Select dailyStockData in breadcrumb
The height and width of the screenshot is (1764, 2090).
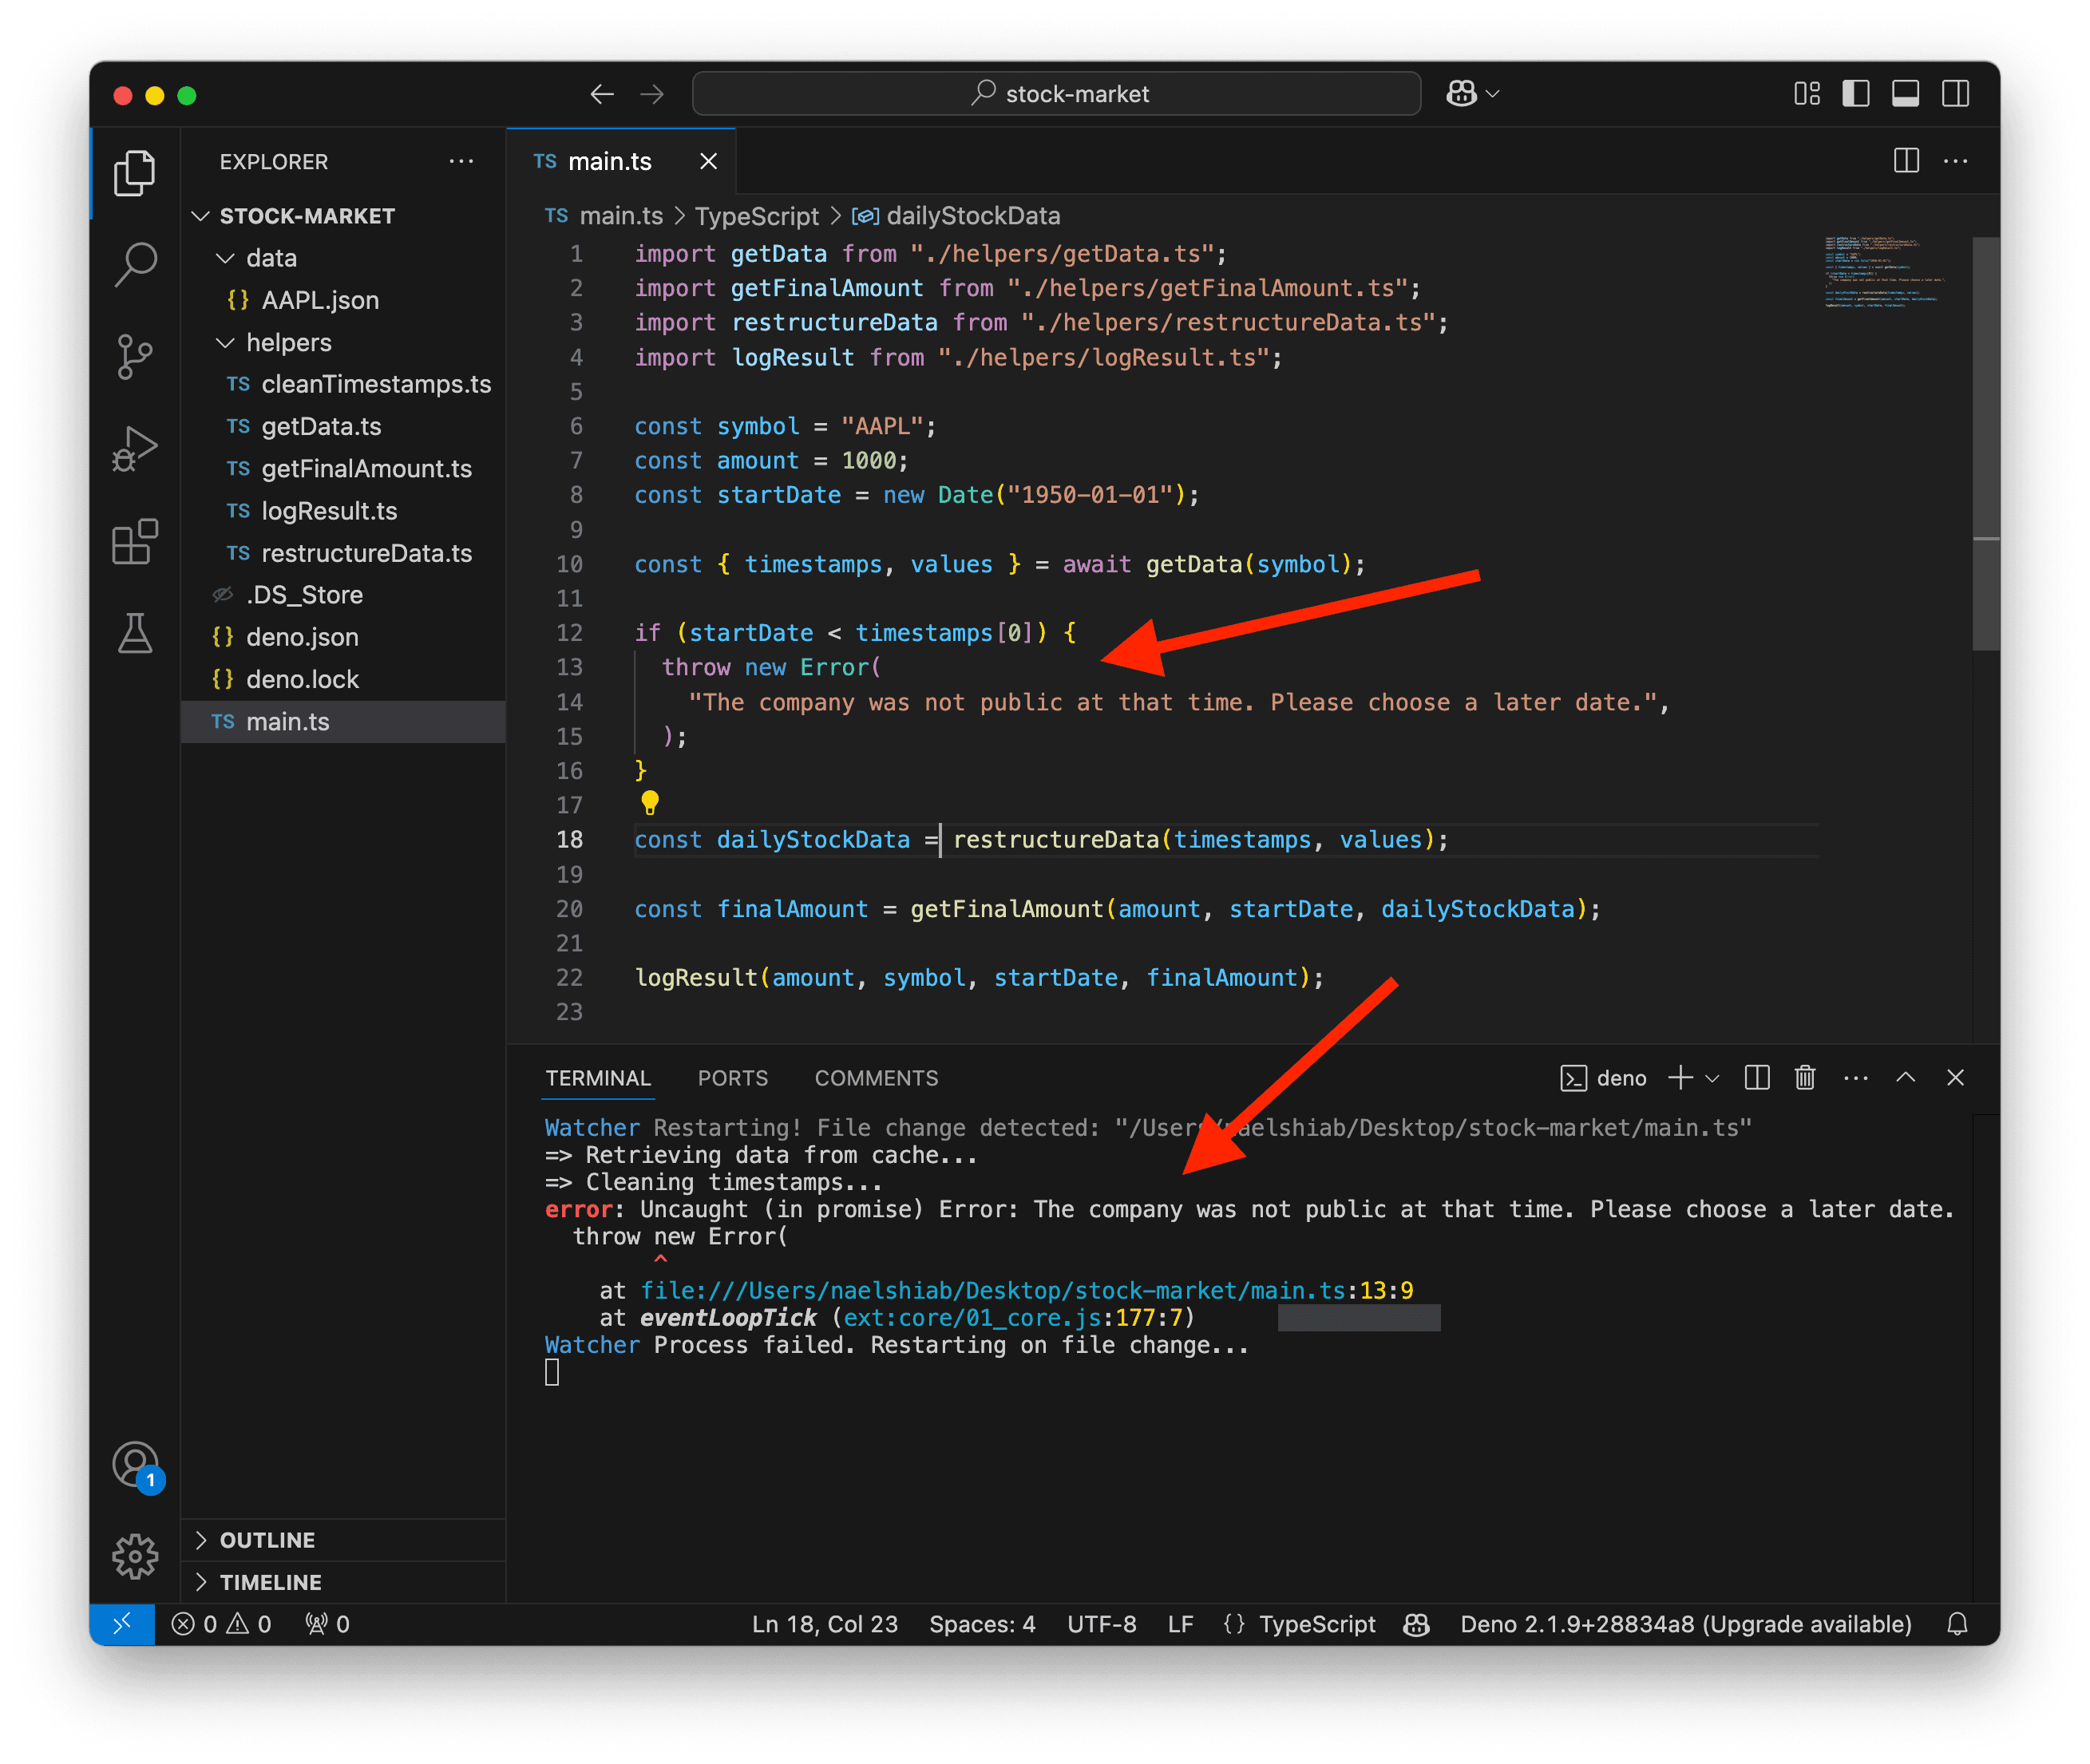(956, 216)
